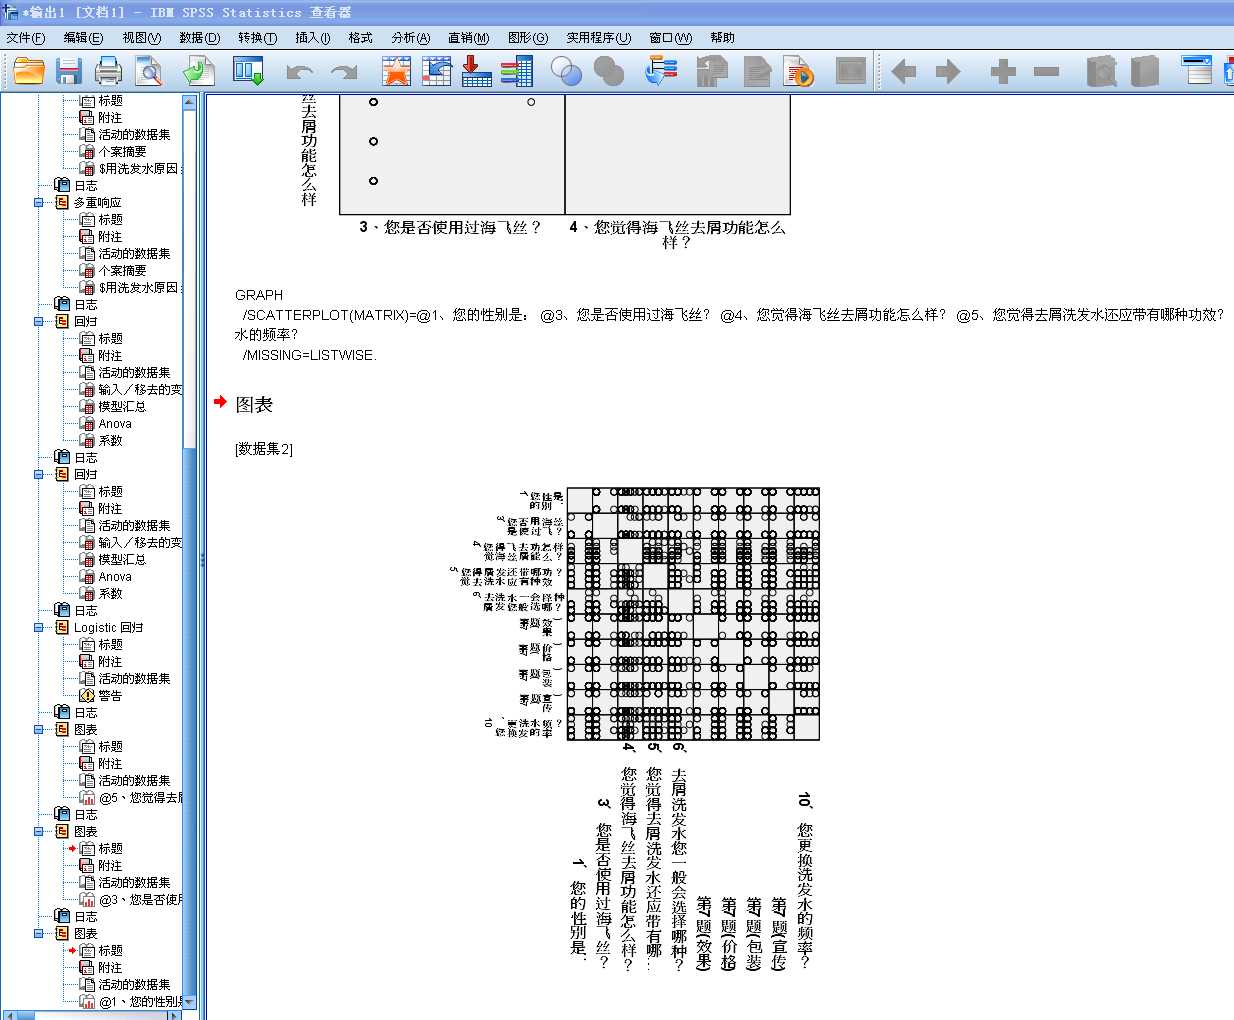Image resolution: width=1234 pixels, height=1020 pixels.
Task: Collapse the 图表 node containing the @3 chart
Action: 39,831
